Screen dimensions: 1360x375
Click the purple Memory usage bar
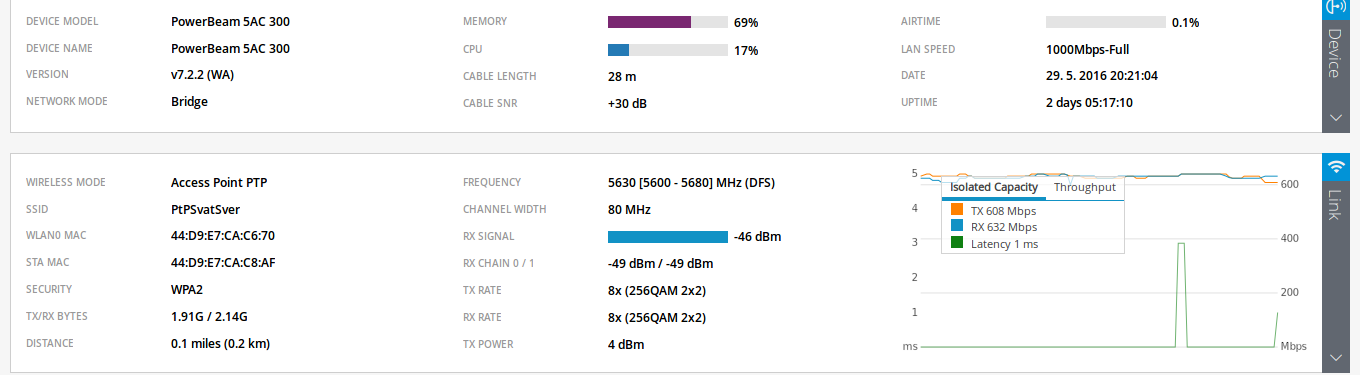coord(650,21)
